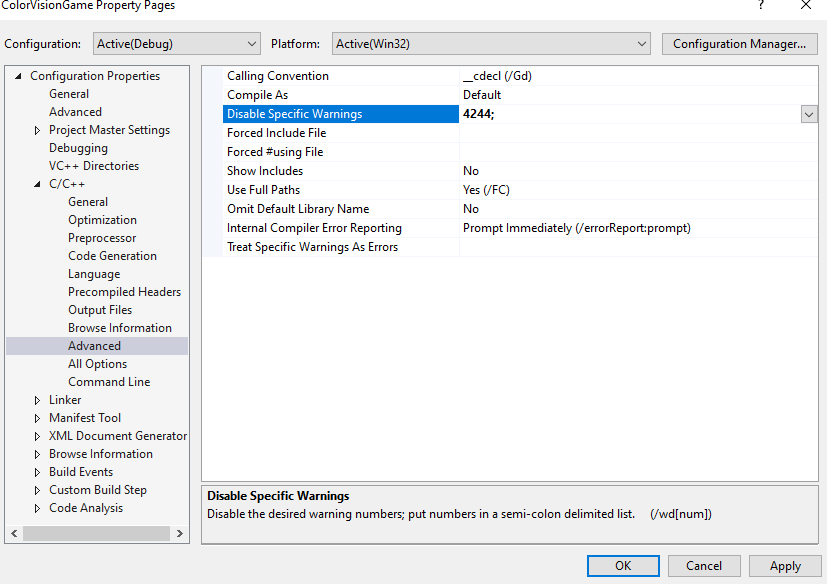
Task: Click the Apply button
Action: [785, 566]
